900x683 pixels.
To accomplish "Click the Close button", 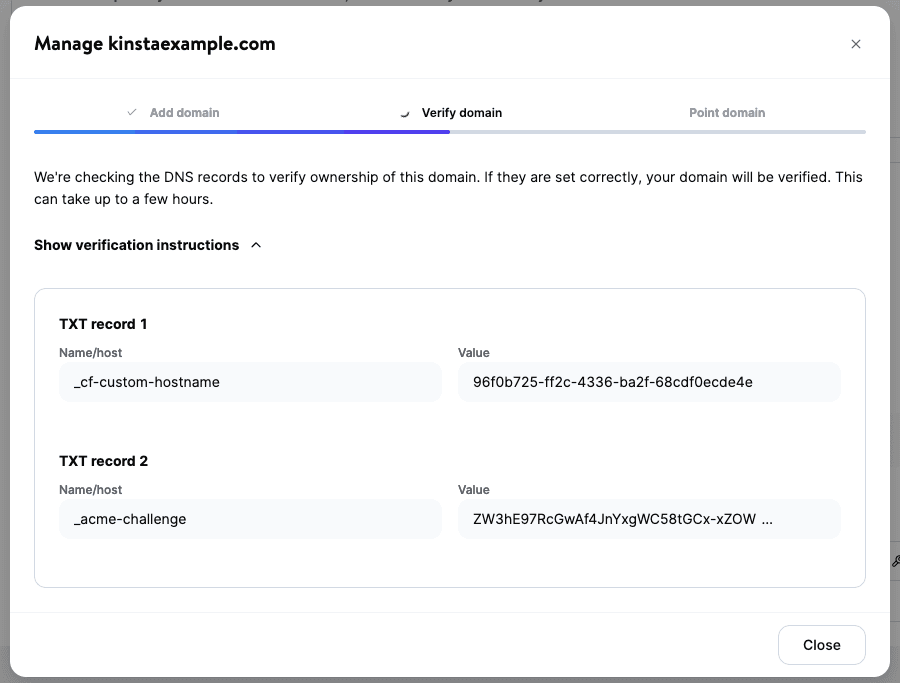I will point(822,644).
